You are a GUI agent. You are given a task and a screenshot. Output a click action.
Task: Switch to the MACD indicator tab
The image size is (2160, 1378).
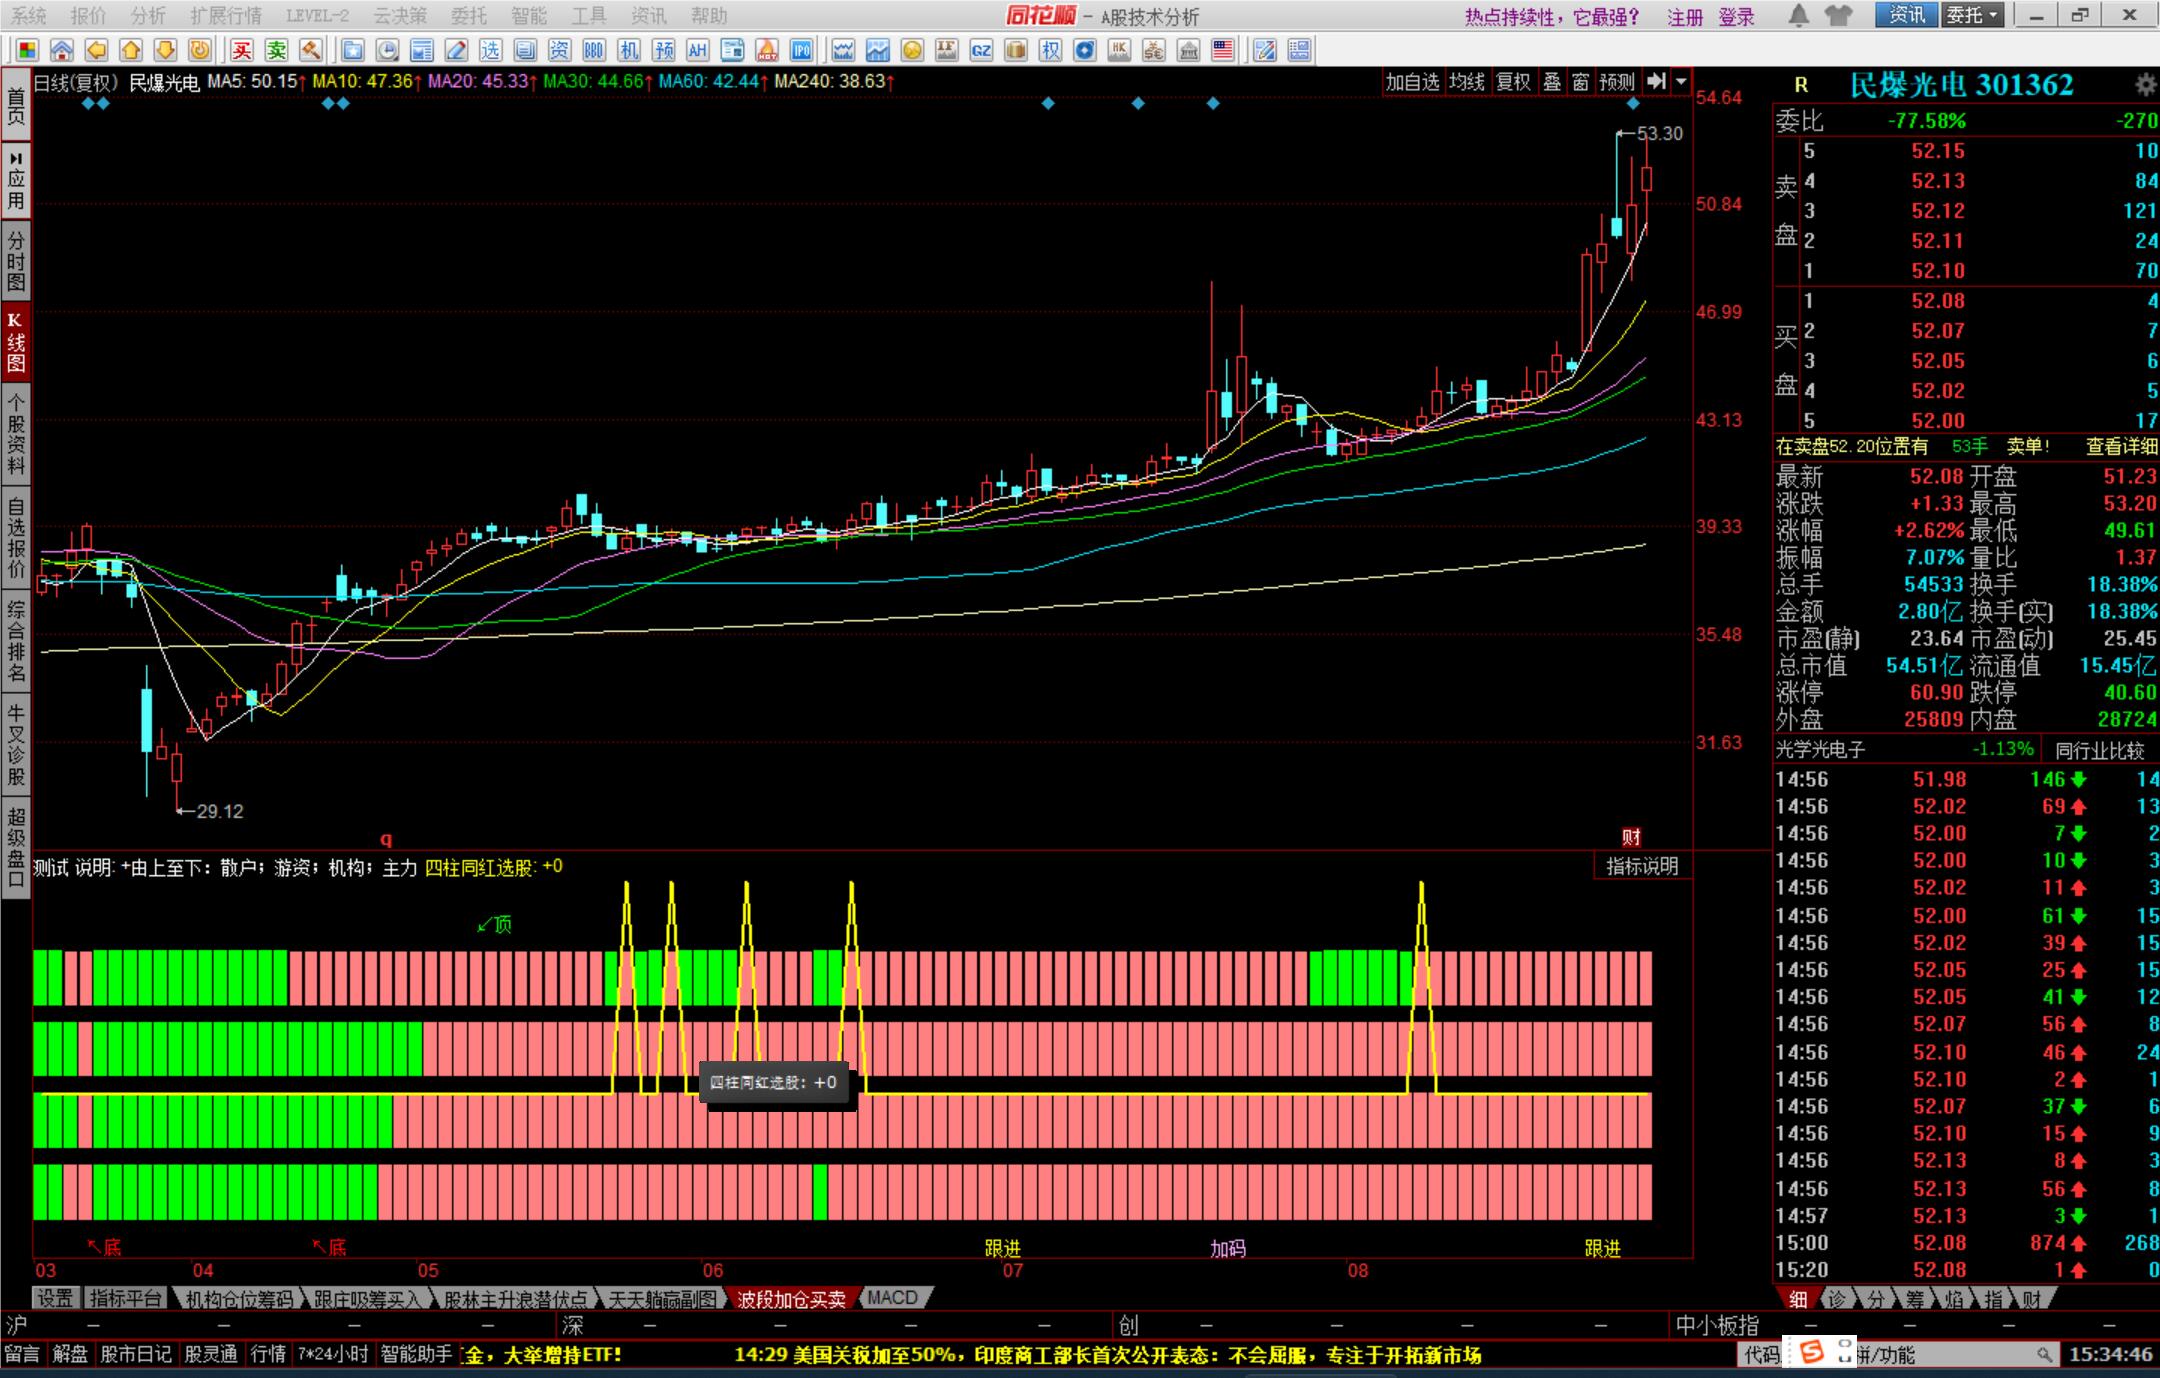coord(892,1298)
